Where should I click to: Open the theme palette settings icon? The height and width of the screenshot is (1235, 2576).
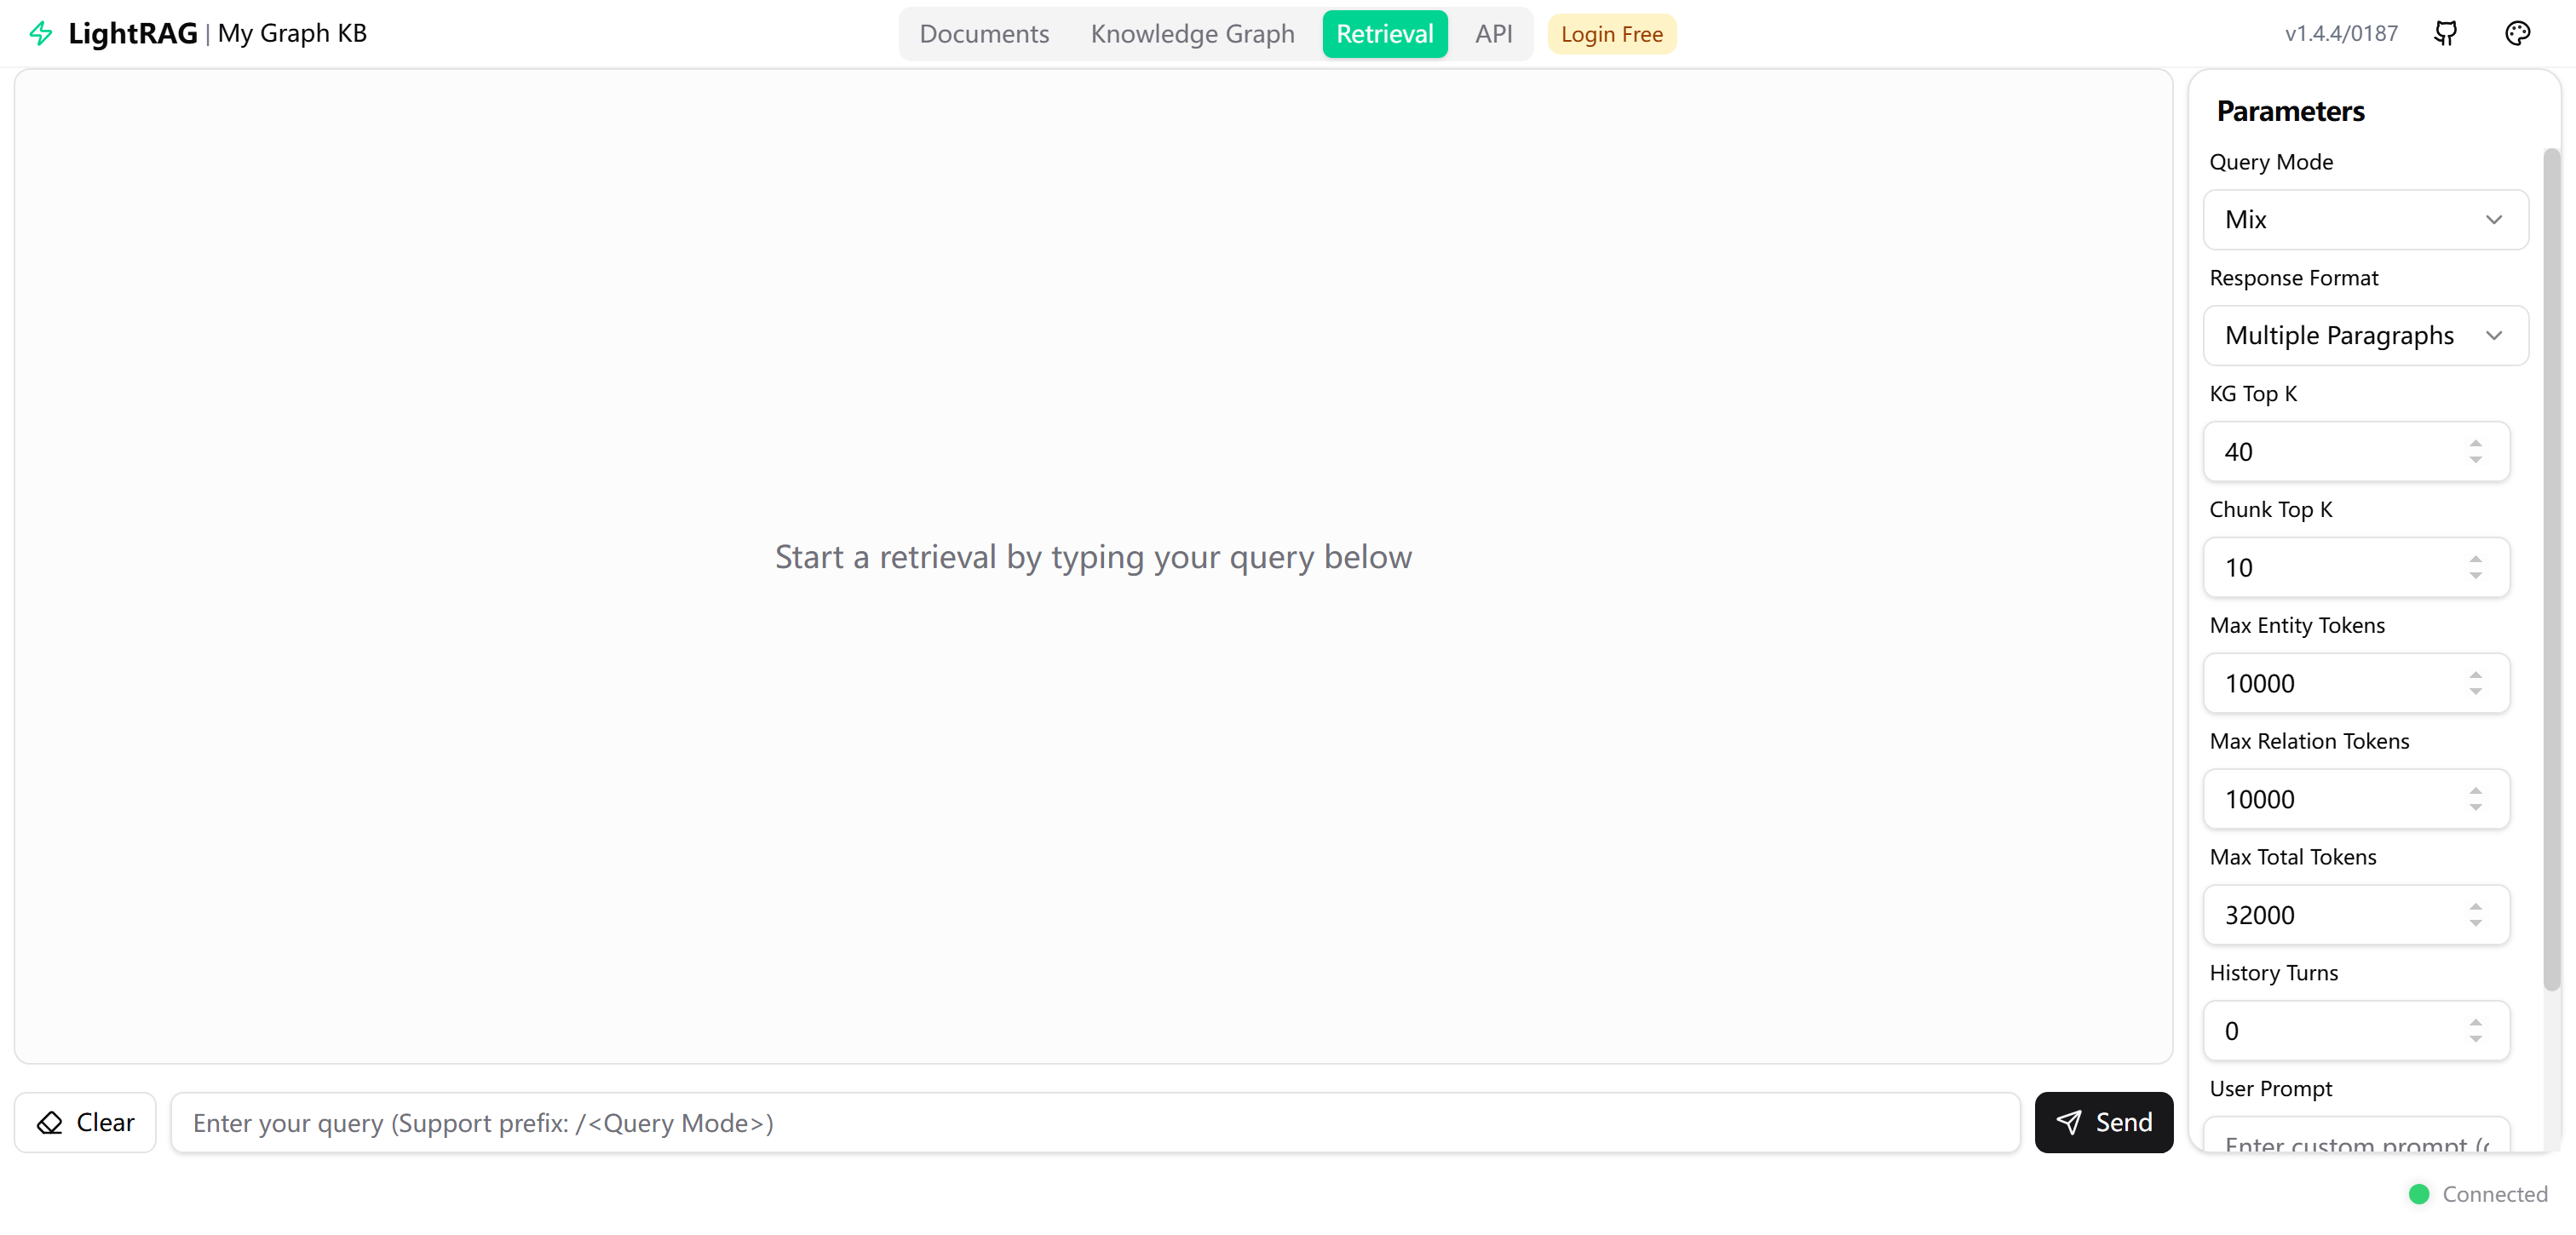point(2517,33)
